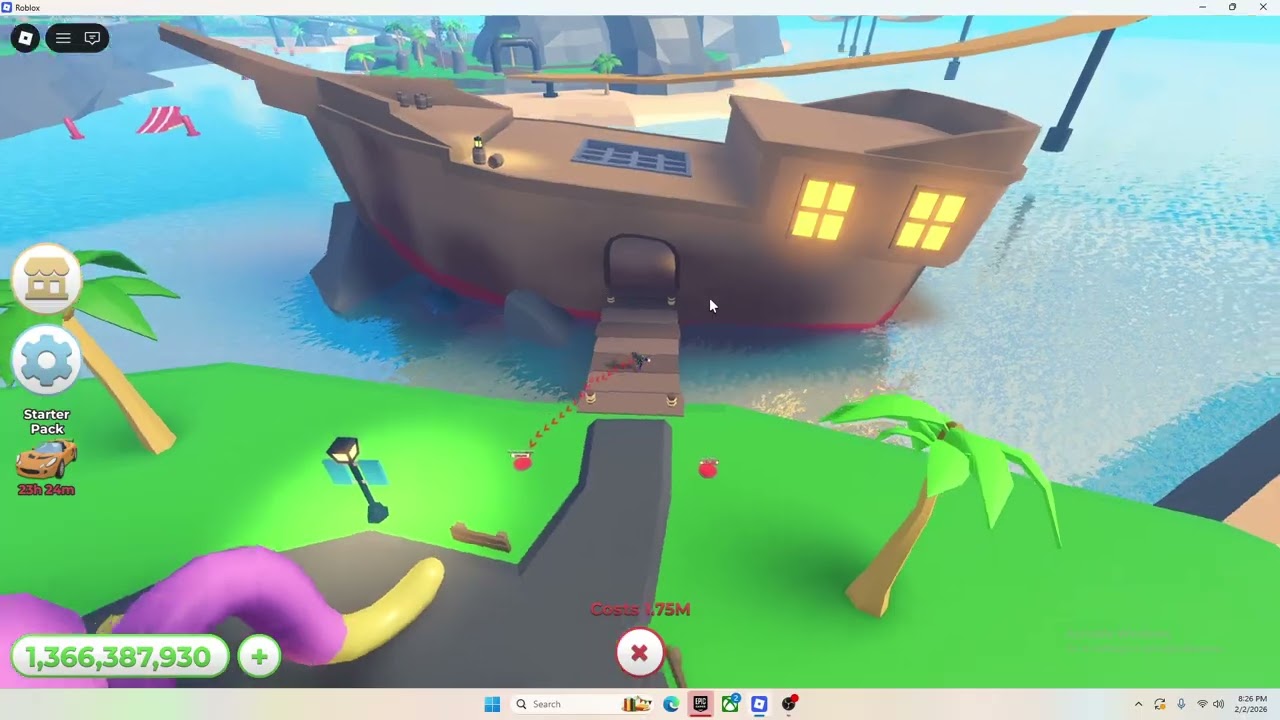Restore down the Roblox window
Image resolution: width=1280 pixels, height=720 pixels.
[x=1232, y=7]
